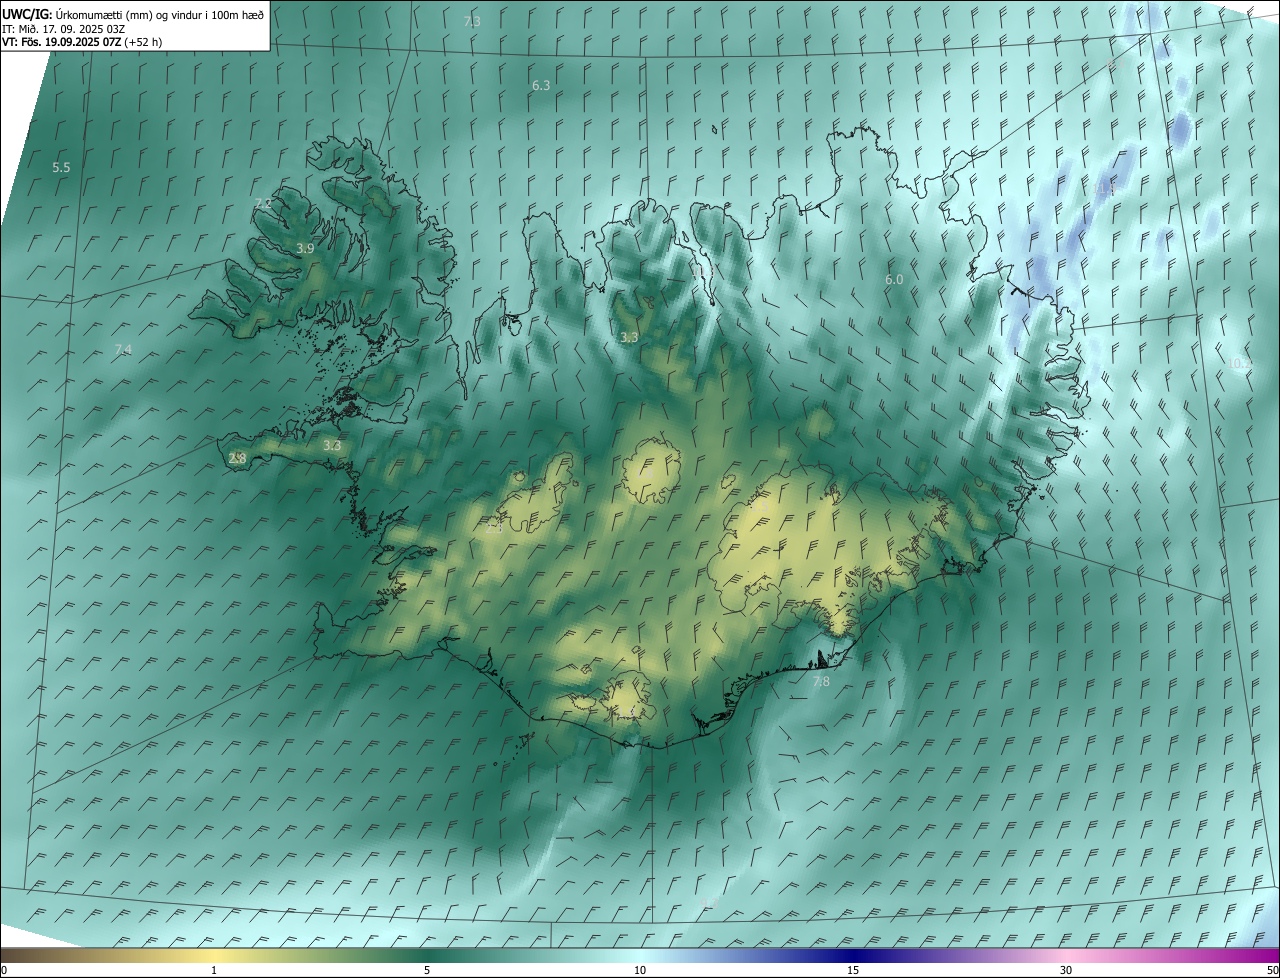1280x978 pixels.
Task: Click the 6.3 value label on the map
Action: point(541,86)
